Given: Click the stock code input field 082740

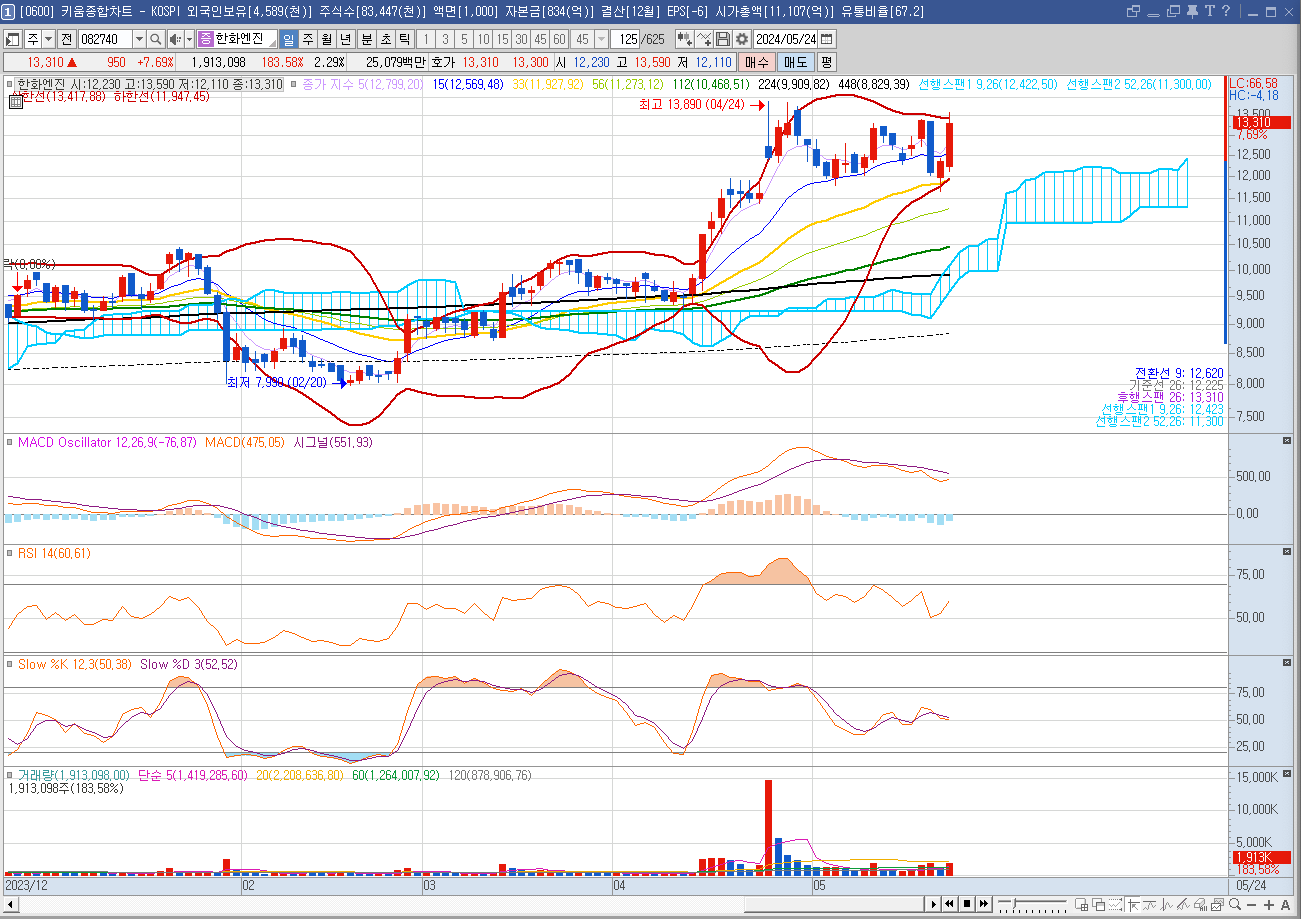Looking at the screenshot, I should pos(104,39).
